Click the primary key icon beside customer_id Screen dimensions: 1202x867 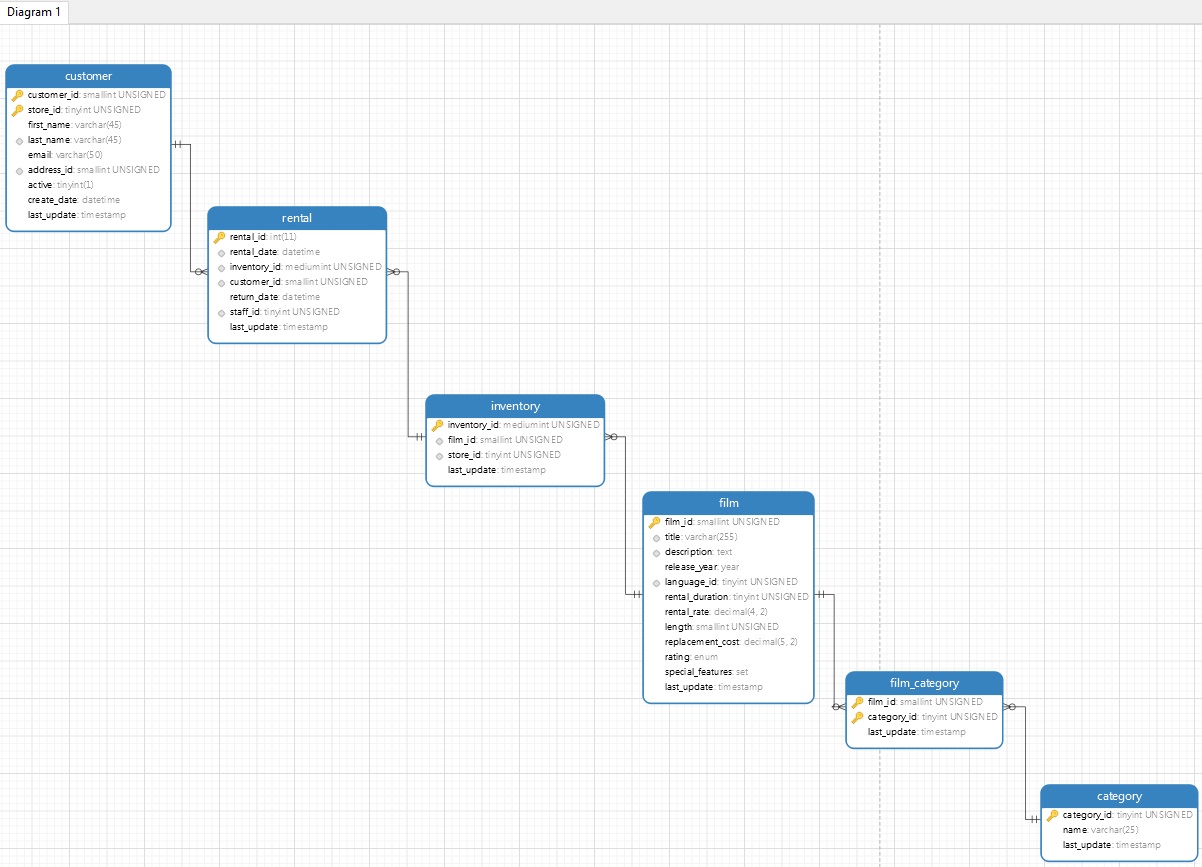pyautogui.click(x=18, y=95)
